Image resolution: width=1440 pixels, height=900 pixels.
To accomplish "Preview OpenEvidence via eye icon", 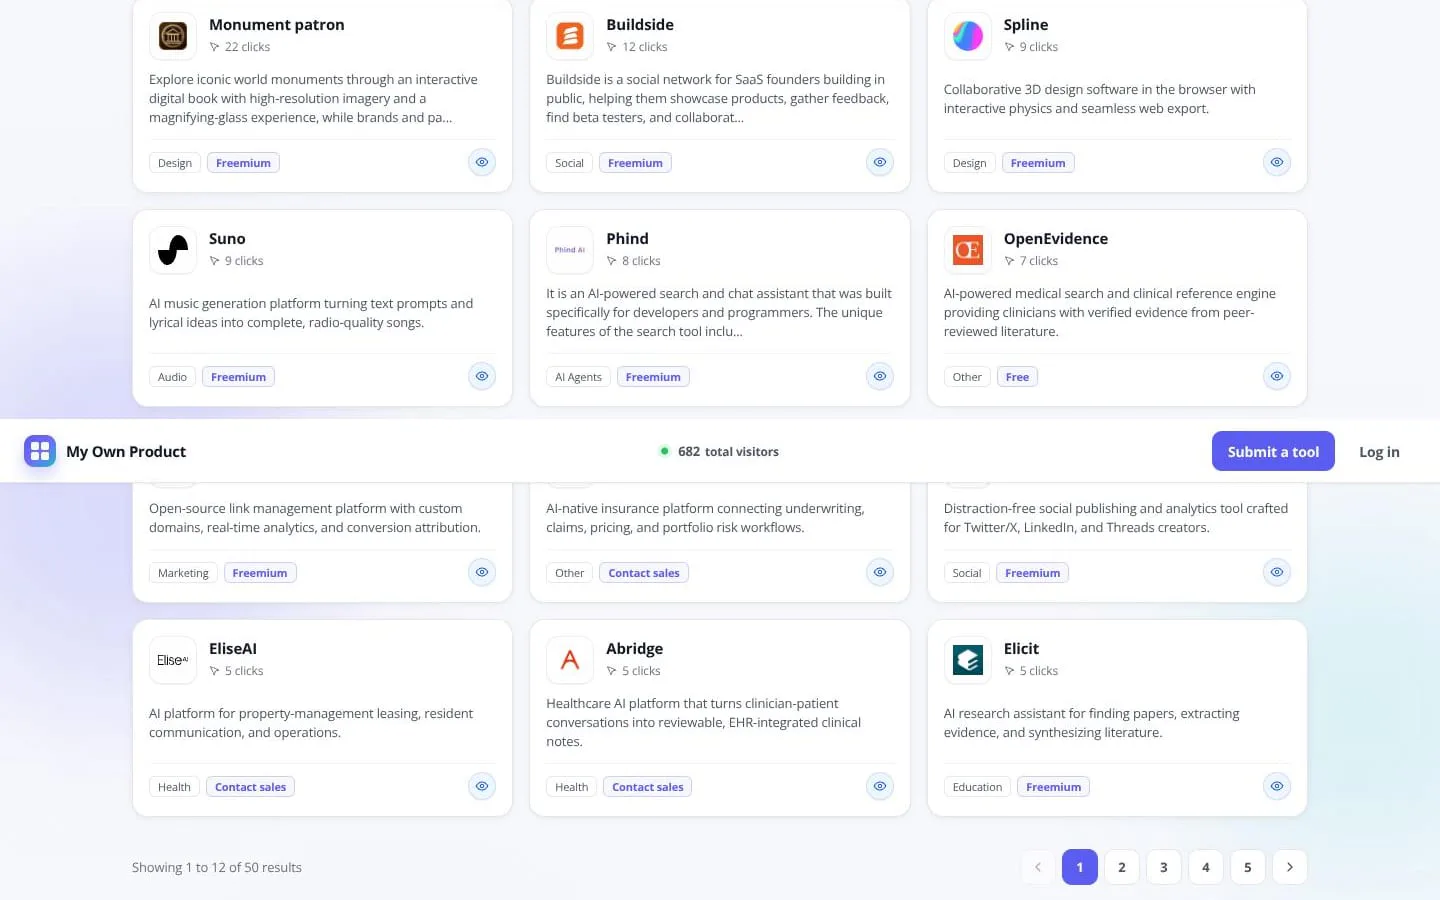I will pyautogui.click(x=1277, y=376).
